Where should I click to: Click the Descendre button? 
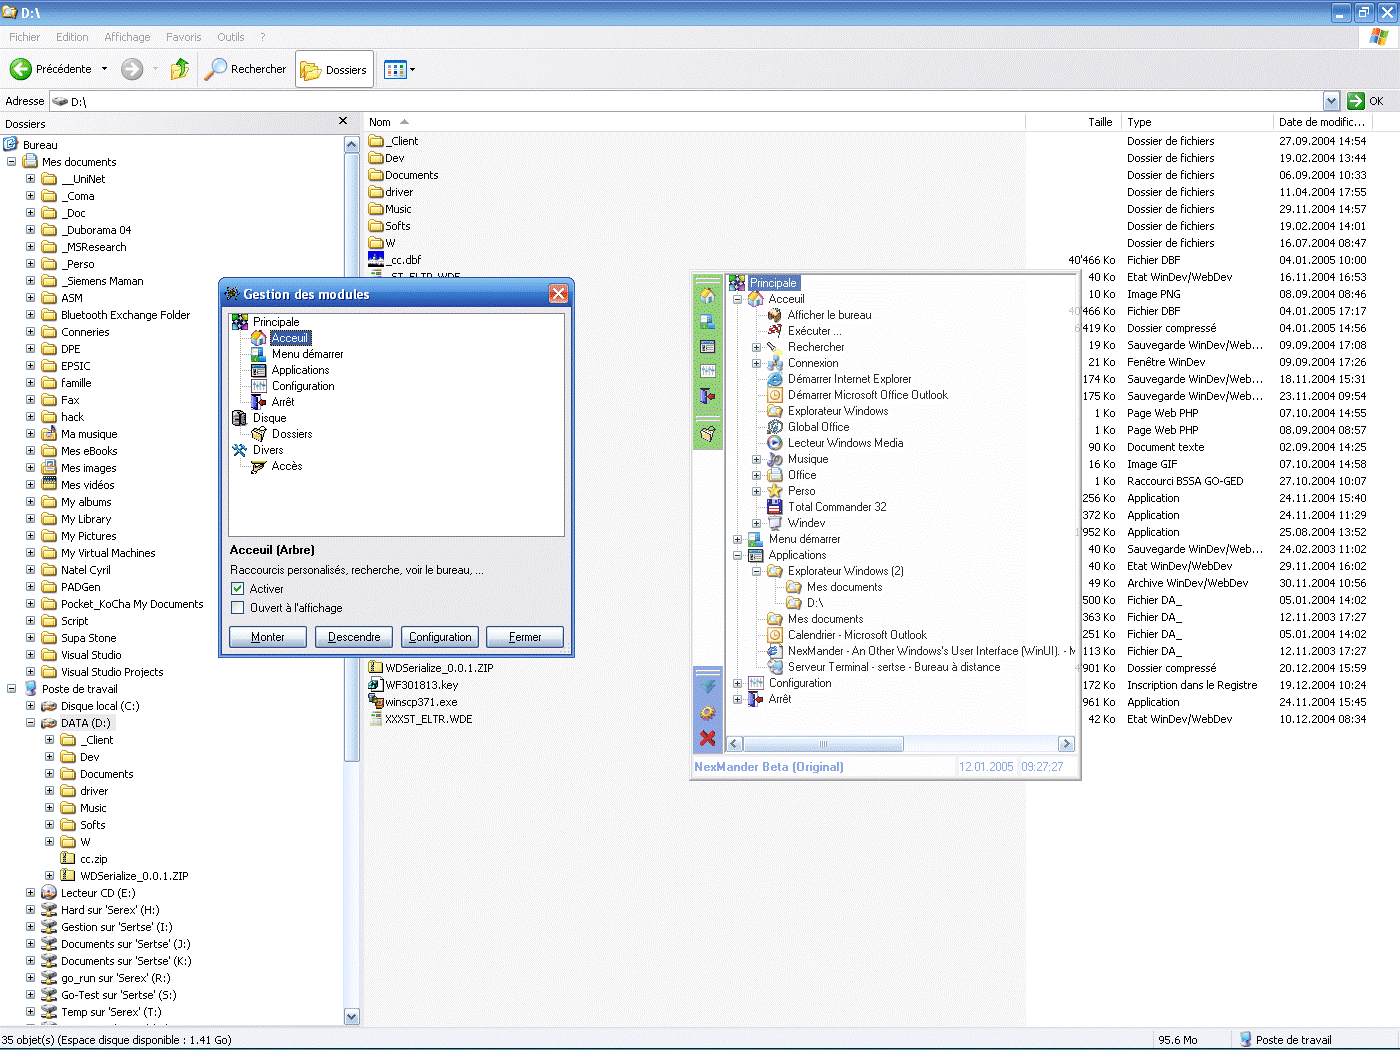[354, 637]
